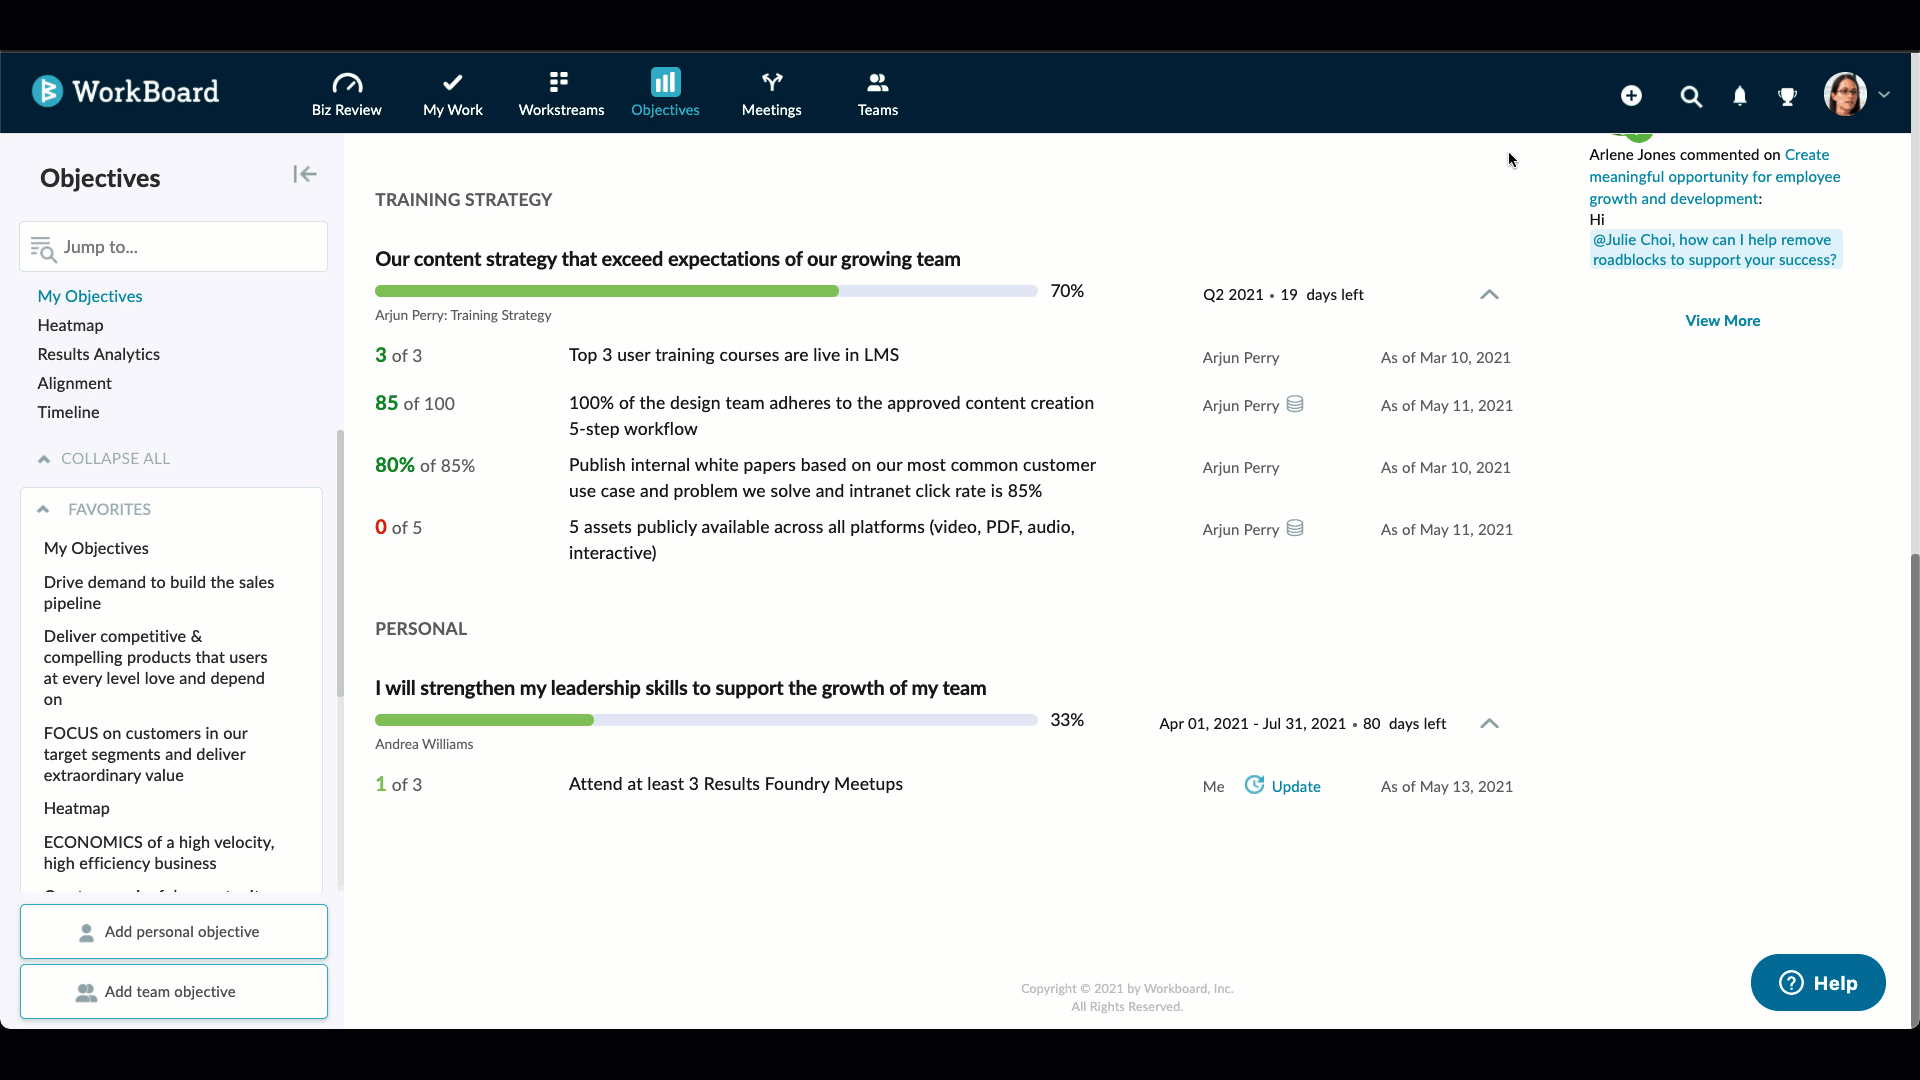Open favorite FOCUS on customers
Viewport: 1920px width, 1080px height.
point(145,754)
